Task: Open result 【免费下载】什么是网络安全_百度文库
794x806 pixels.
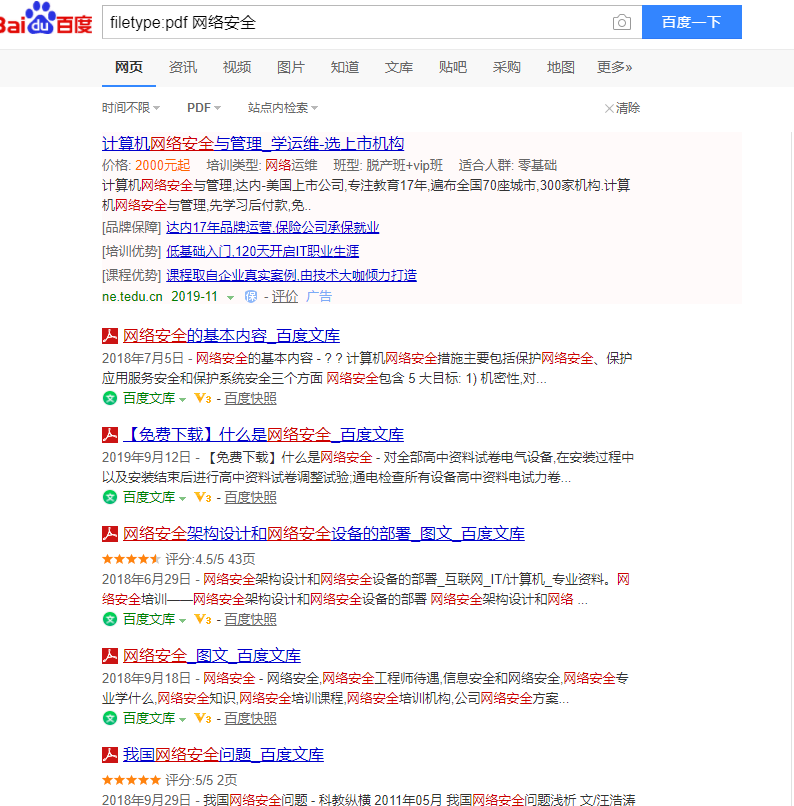Action: tap(263, 435)
